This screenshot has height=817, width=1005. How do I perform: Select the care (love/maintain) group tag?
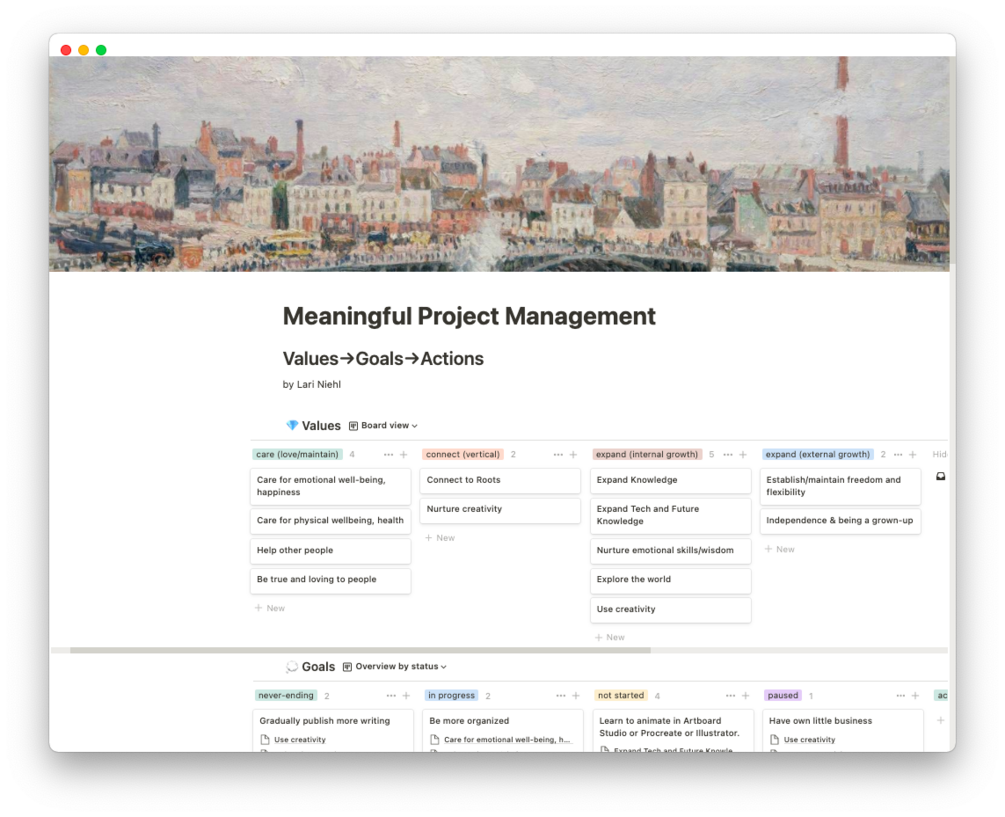pyautogui.click(x=297, y=454)
